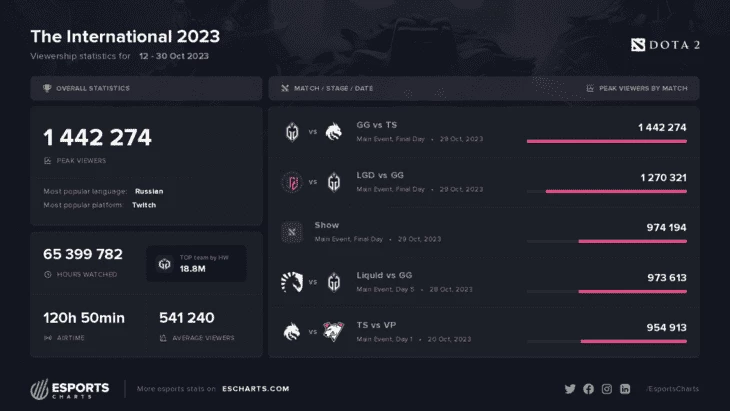Select the Liquid vs GG match row
The width and height of the screenshot is (730, 411).
point(484,282)
